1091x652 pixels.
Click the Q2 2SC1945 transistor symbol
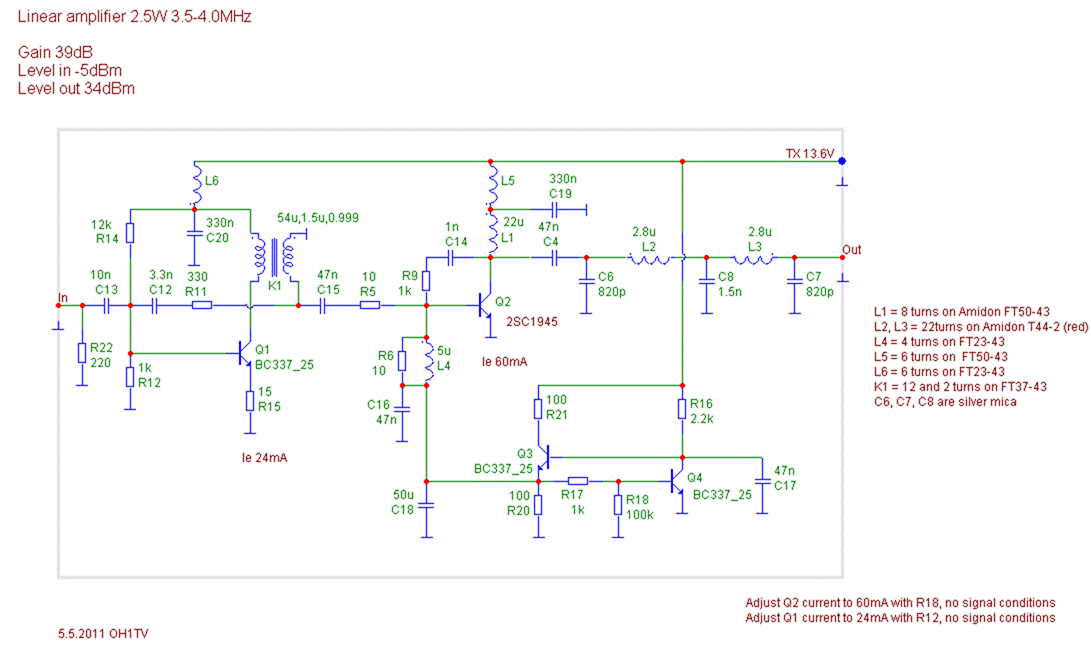(485, 307)
